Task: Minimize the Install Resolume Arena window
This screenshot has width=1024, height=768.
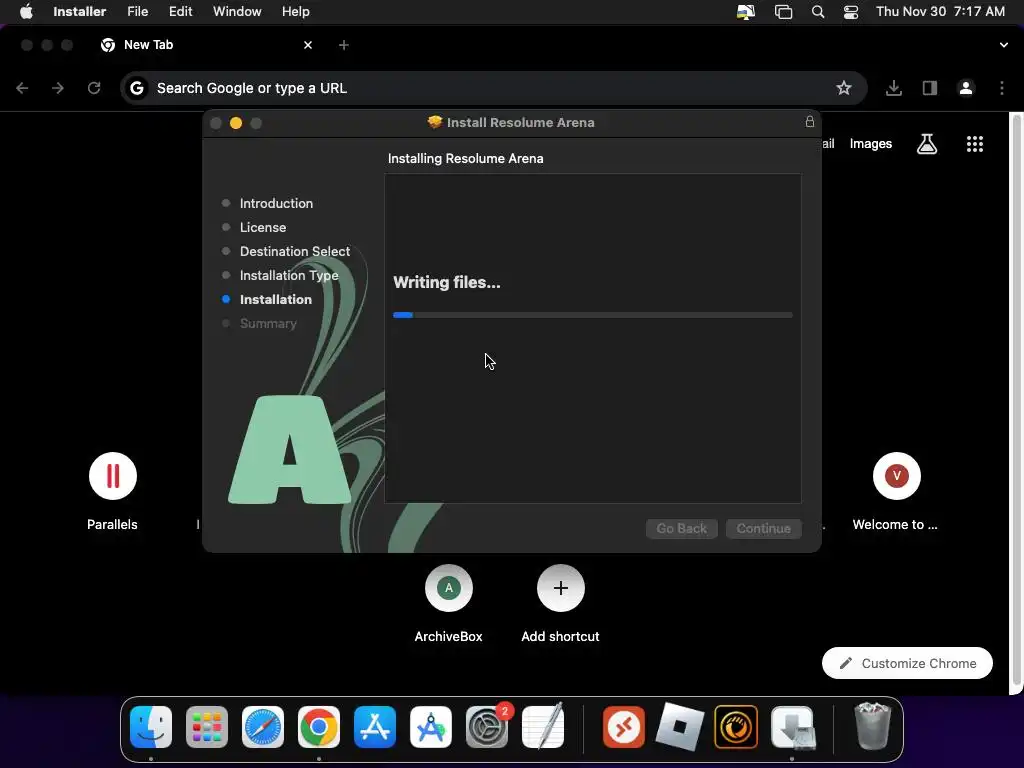Action: click(x=236, y=123)
